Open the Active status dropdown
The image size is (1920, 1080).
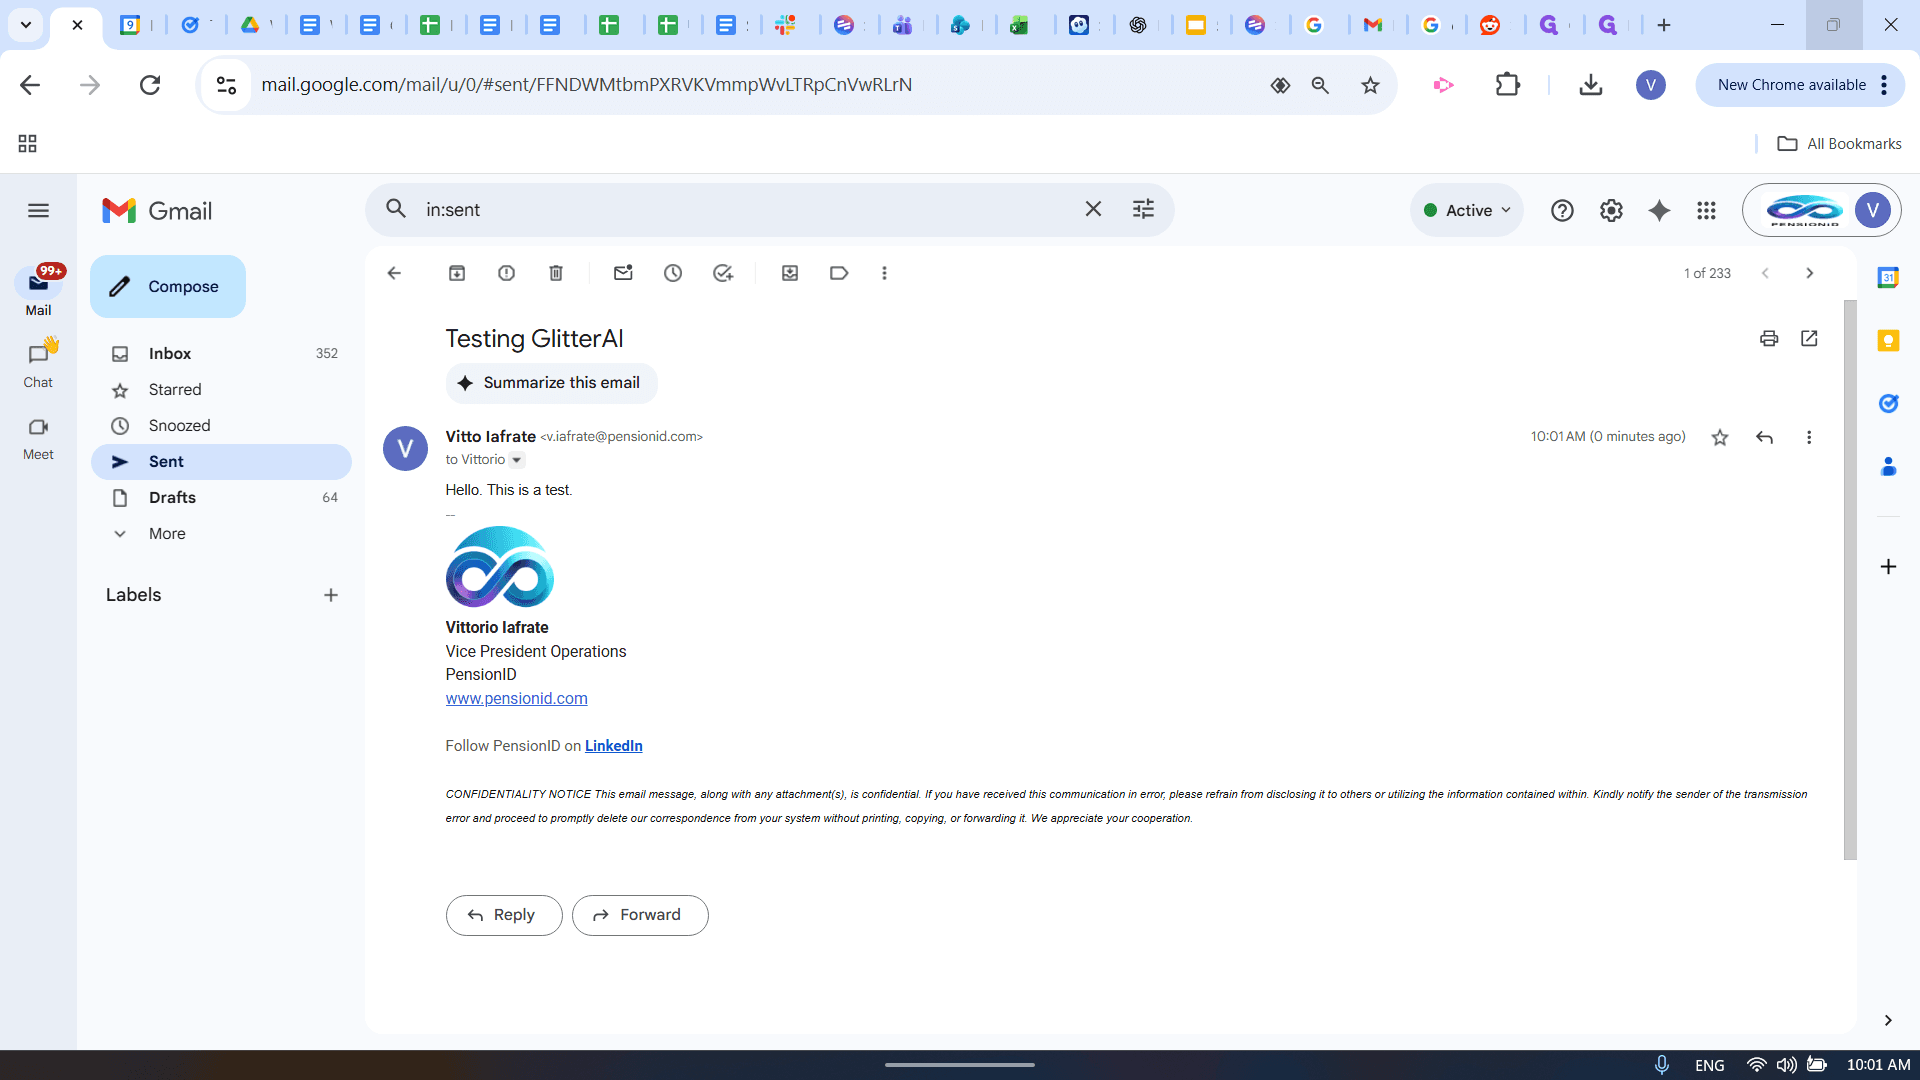coord(1467,210)
